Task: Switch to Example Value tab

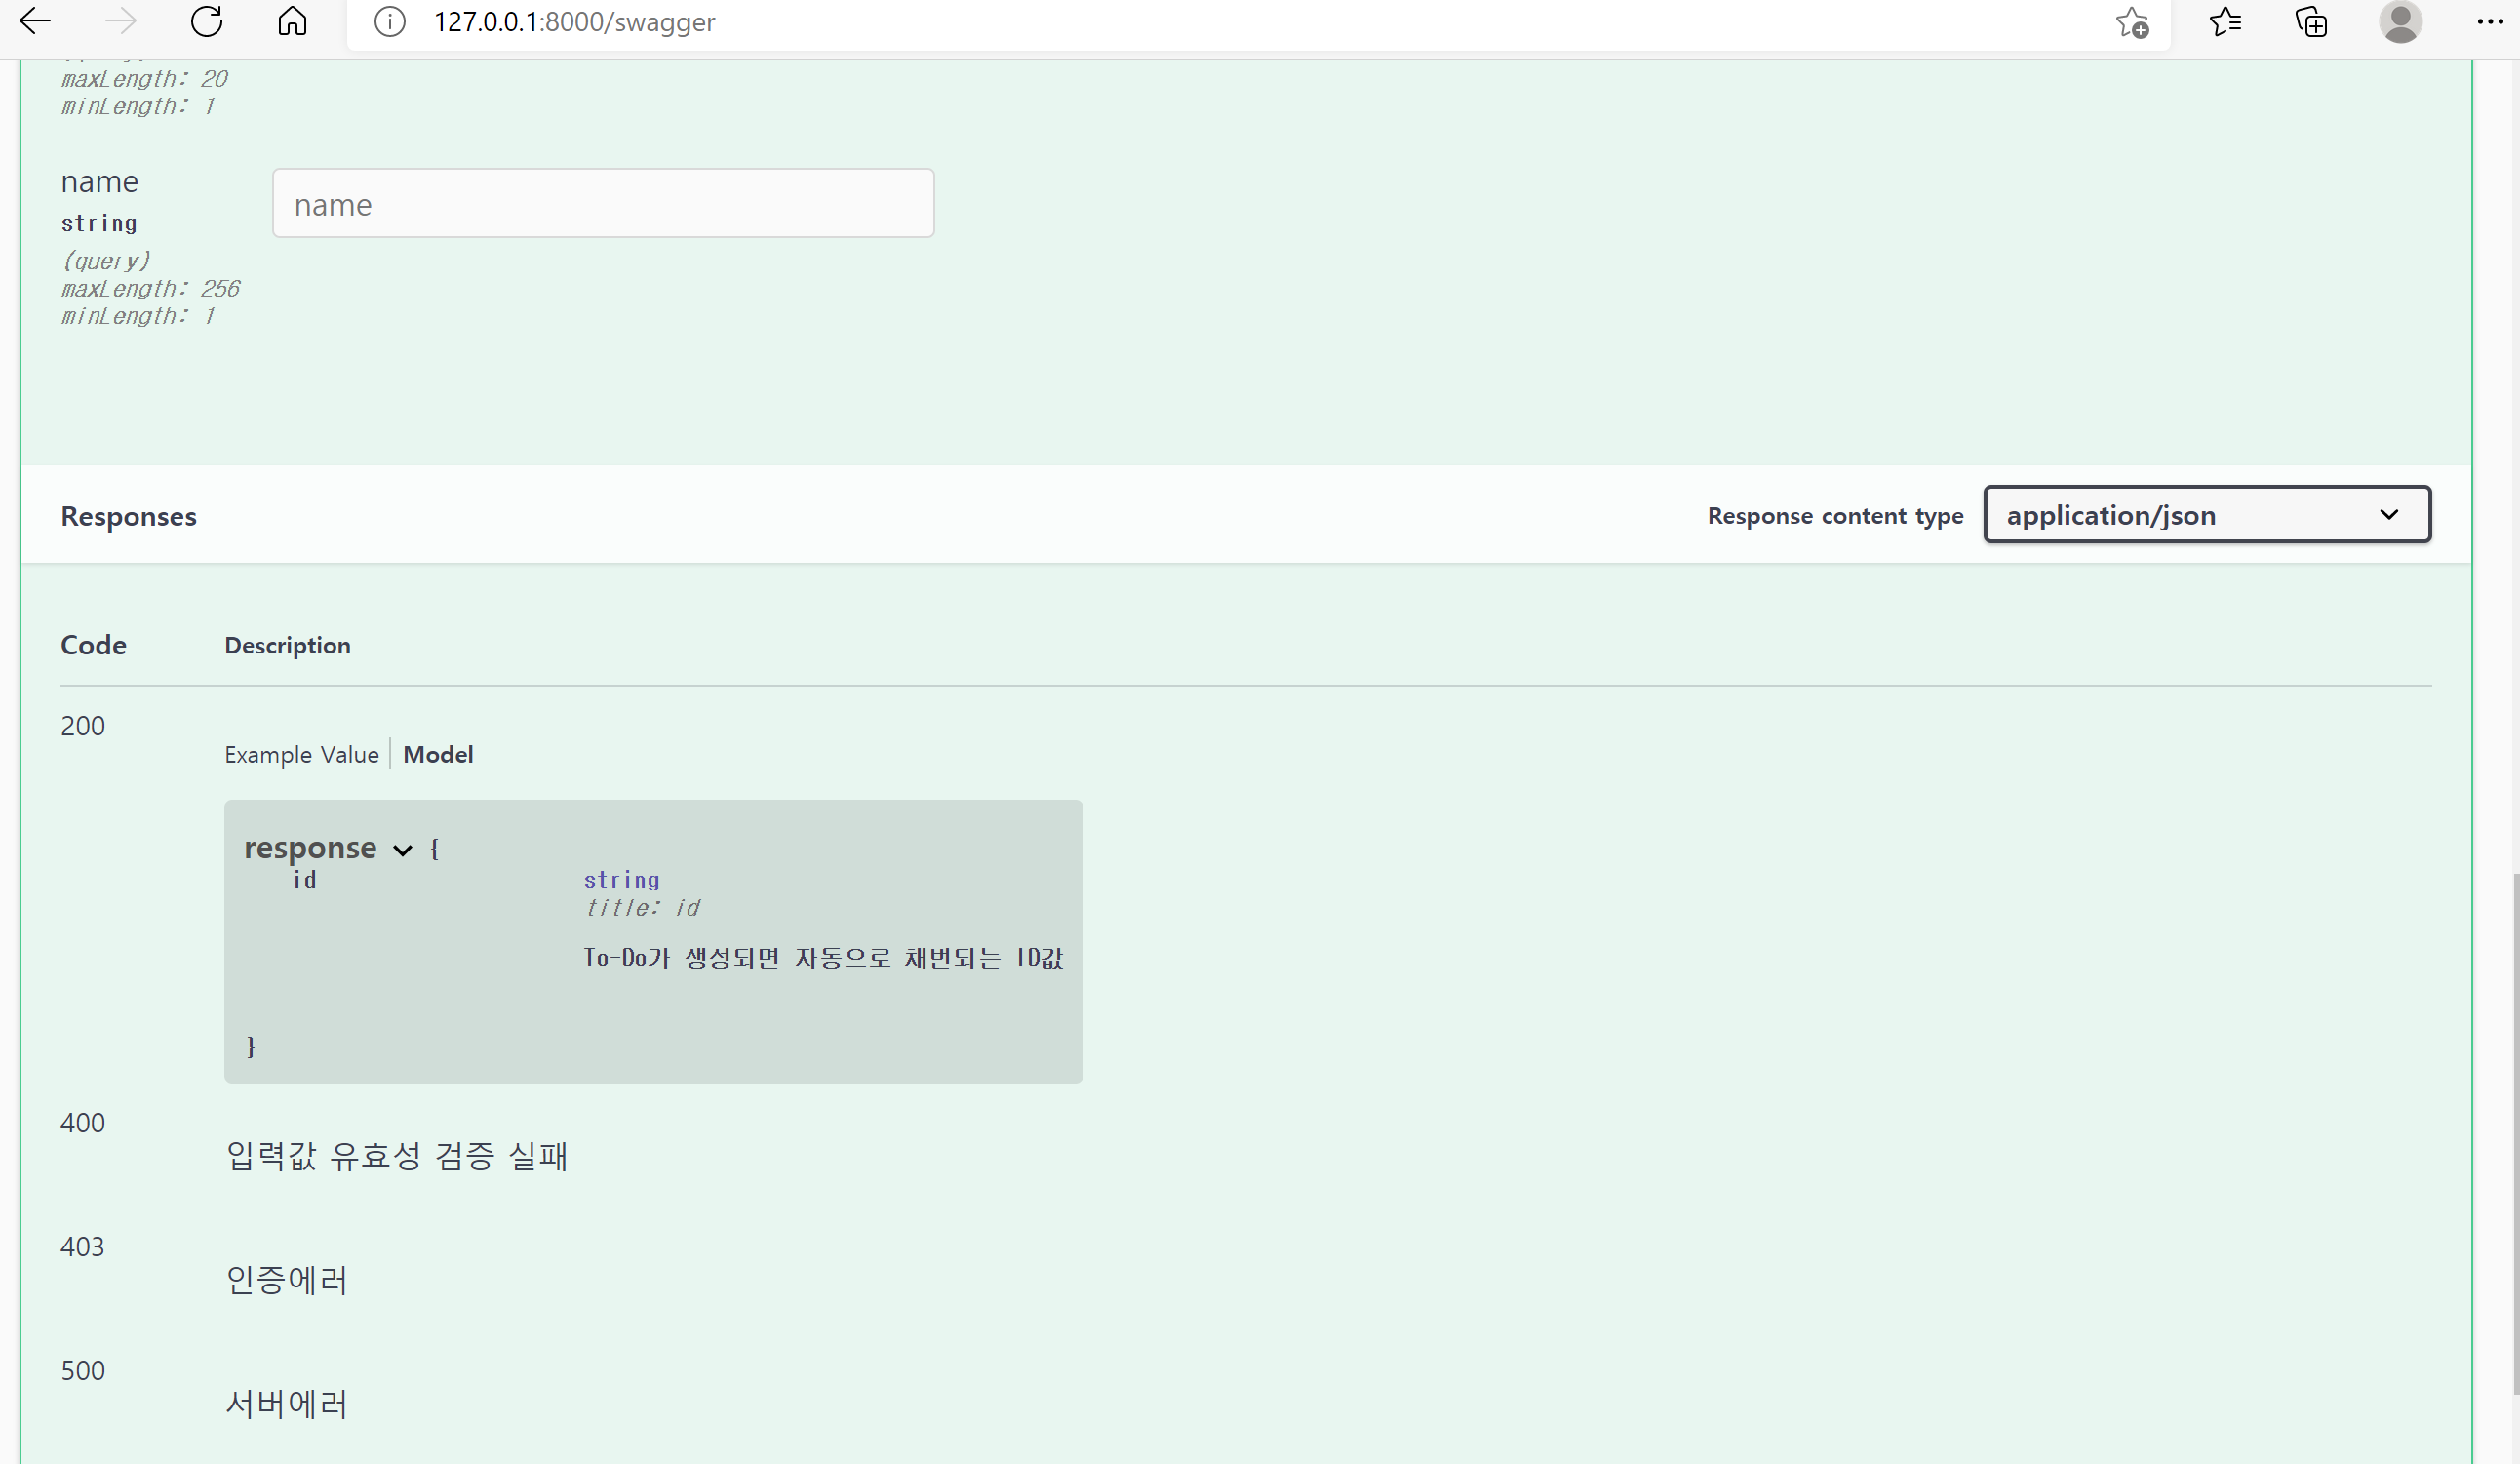Action: 301,755
